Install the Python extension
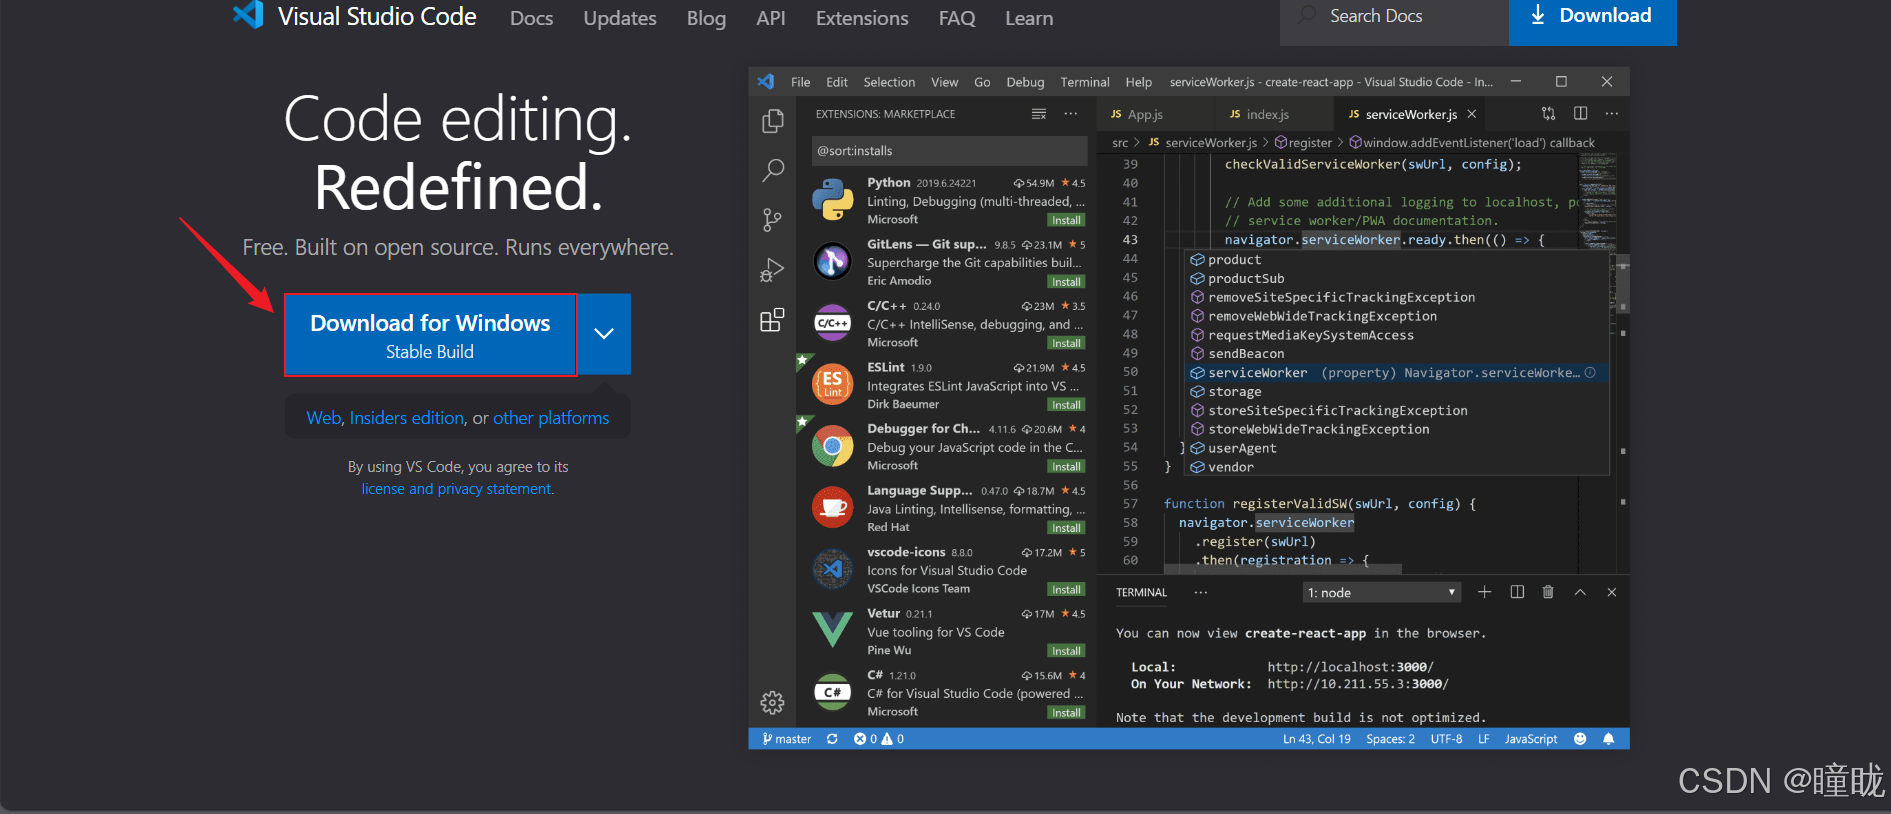Screen dimensions: 1891x814 [1066, 220]
